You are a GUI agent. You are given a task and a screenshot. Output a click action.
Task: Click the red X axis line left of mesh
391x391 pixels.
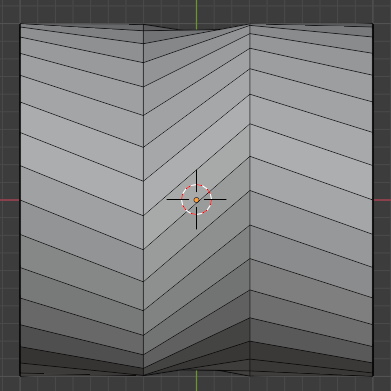pos(10,200)
